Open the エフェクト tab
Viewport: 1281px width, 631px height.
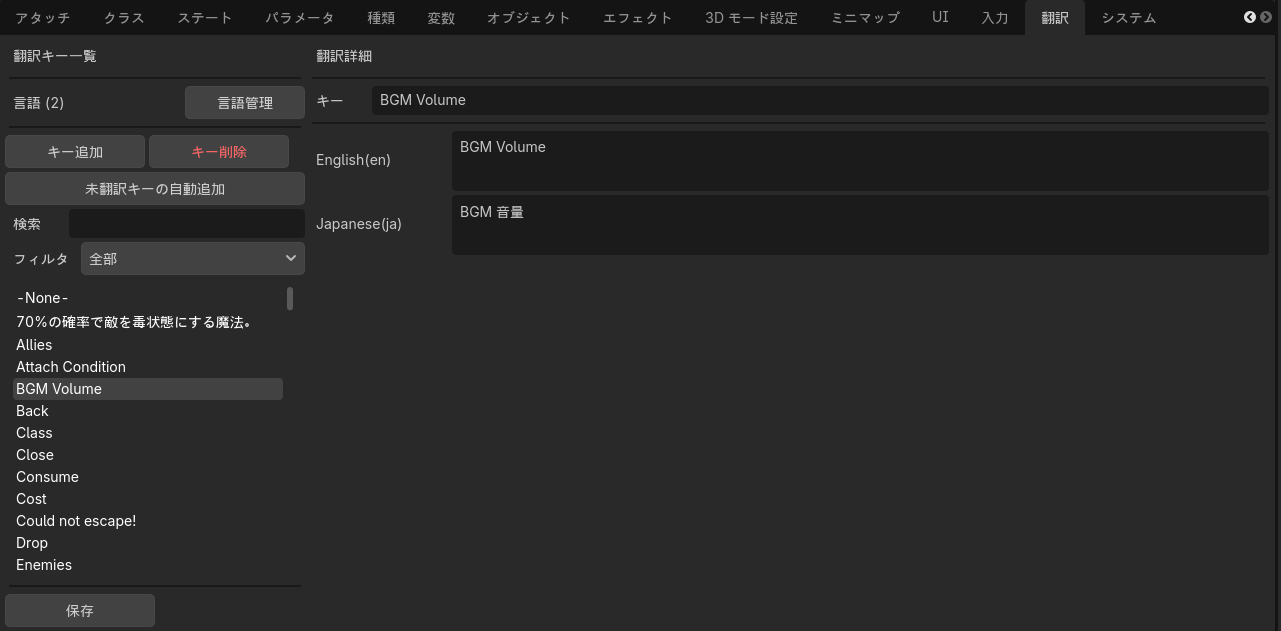638,17
